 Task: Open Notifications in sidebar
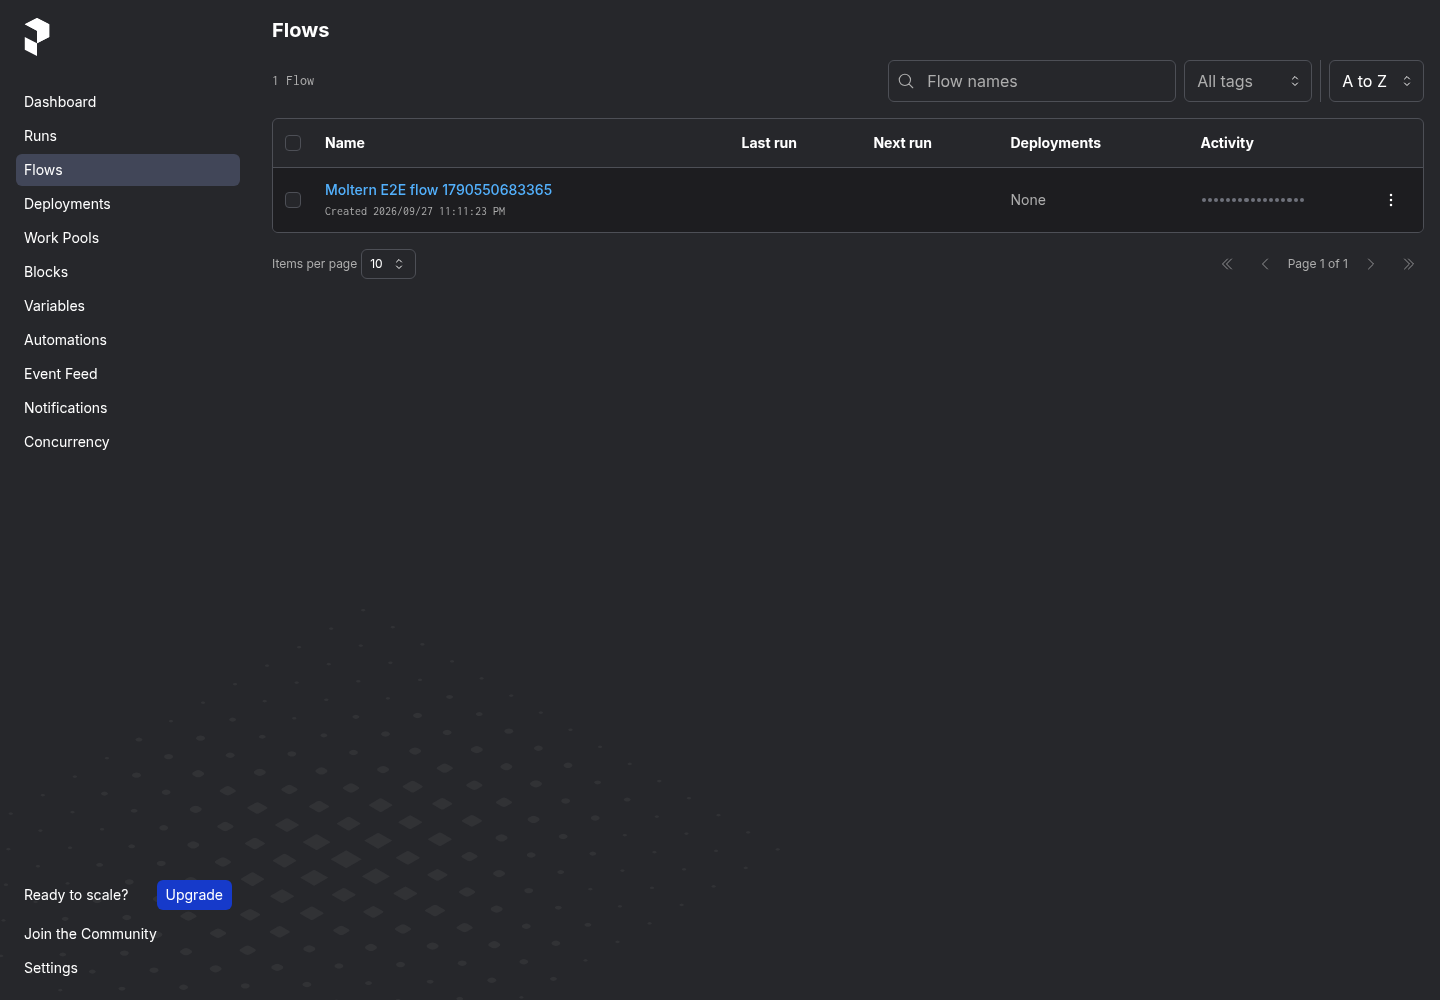[128, 408]
